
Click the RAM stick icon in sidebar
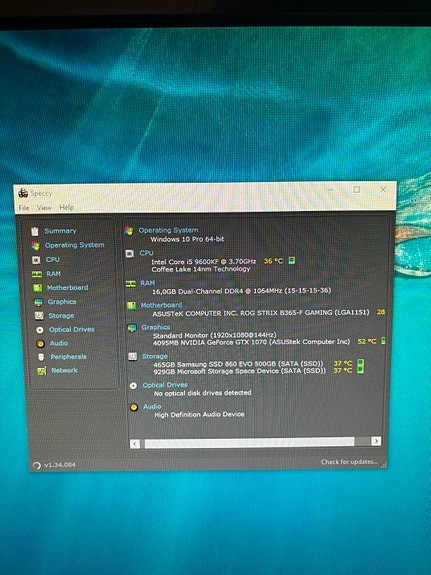coord(37,274)
